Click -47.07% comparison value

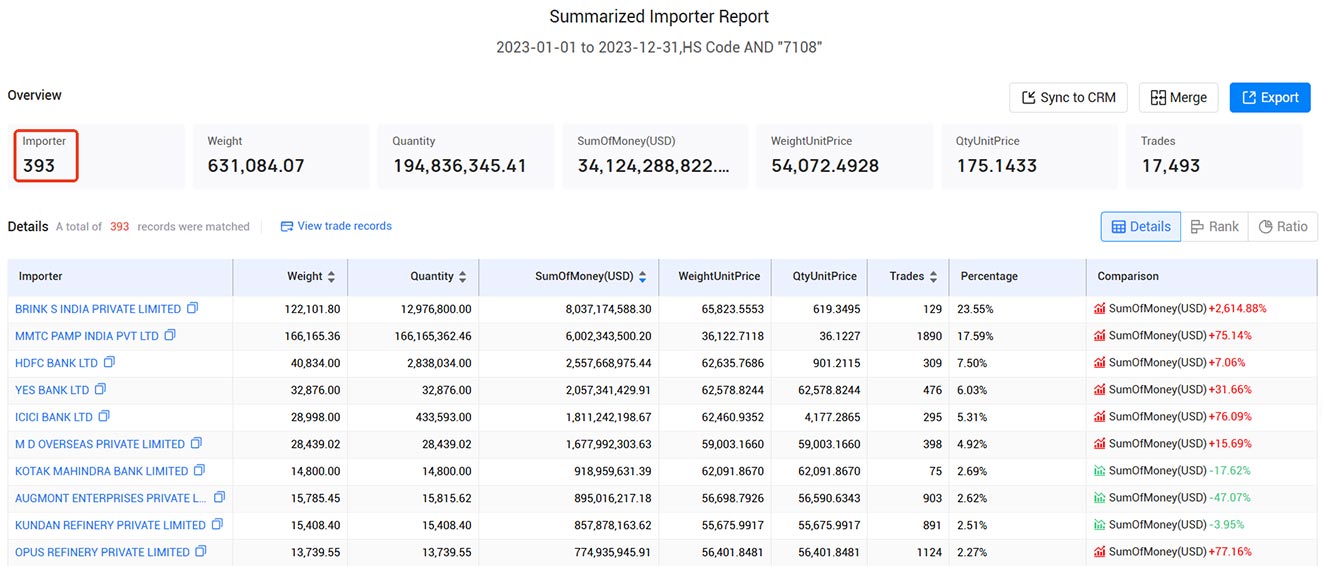[x=1229, y=498]
